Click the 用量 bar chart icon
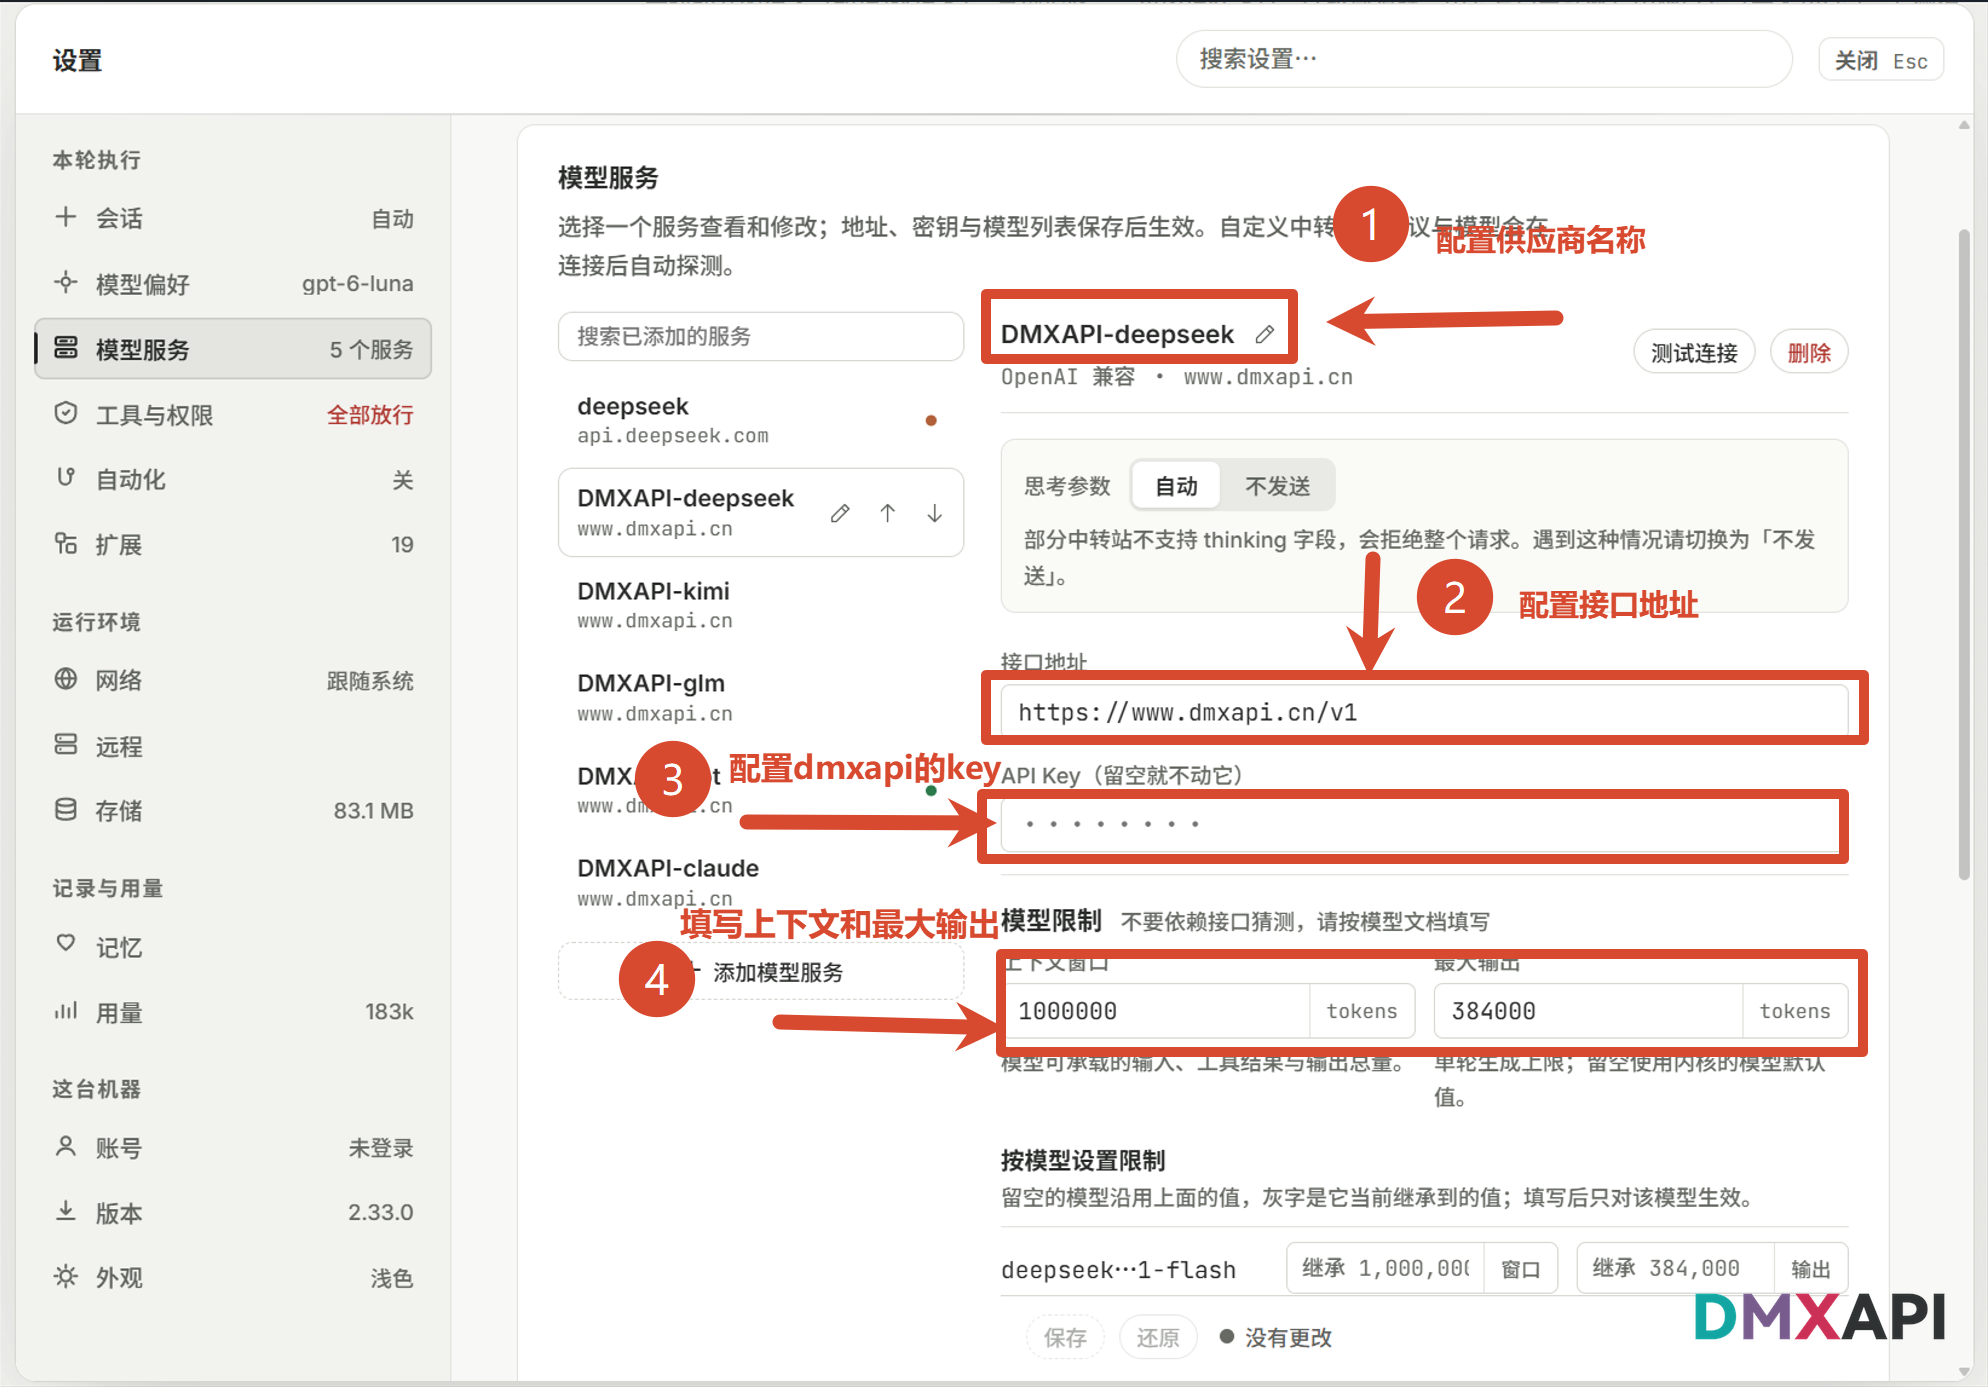This screenshot has height=1387, width=1988. (x=66, y=1011)
